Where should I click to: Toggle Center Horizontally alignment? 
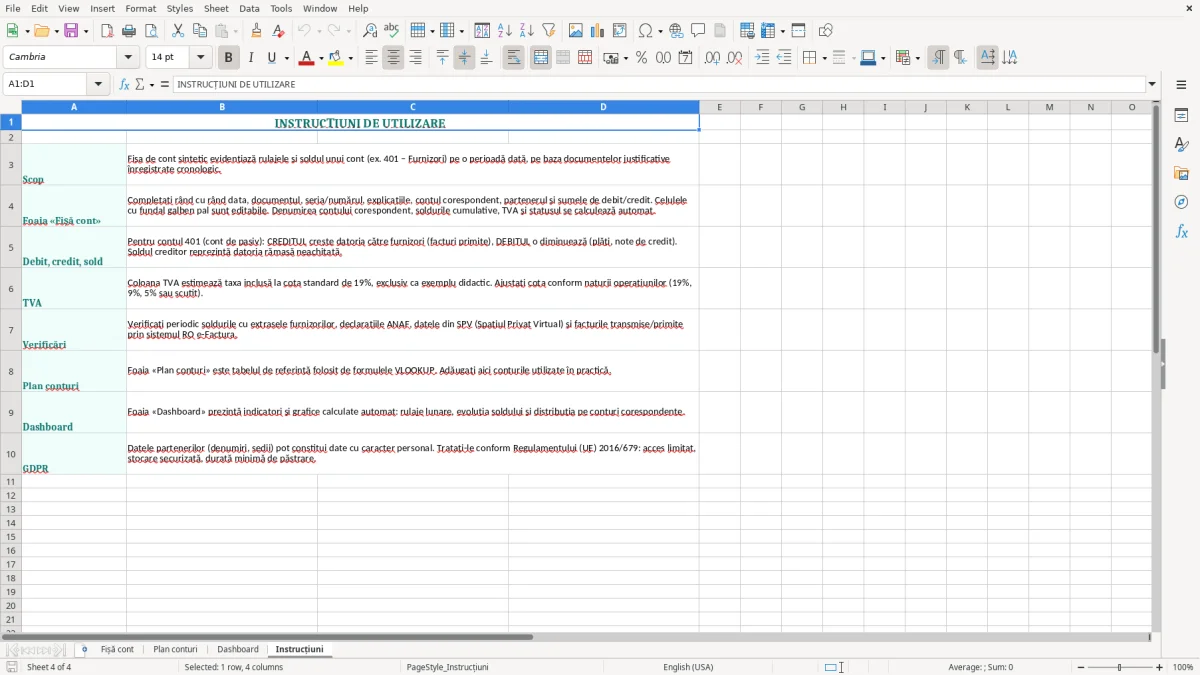393,58
